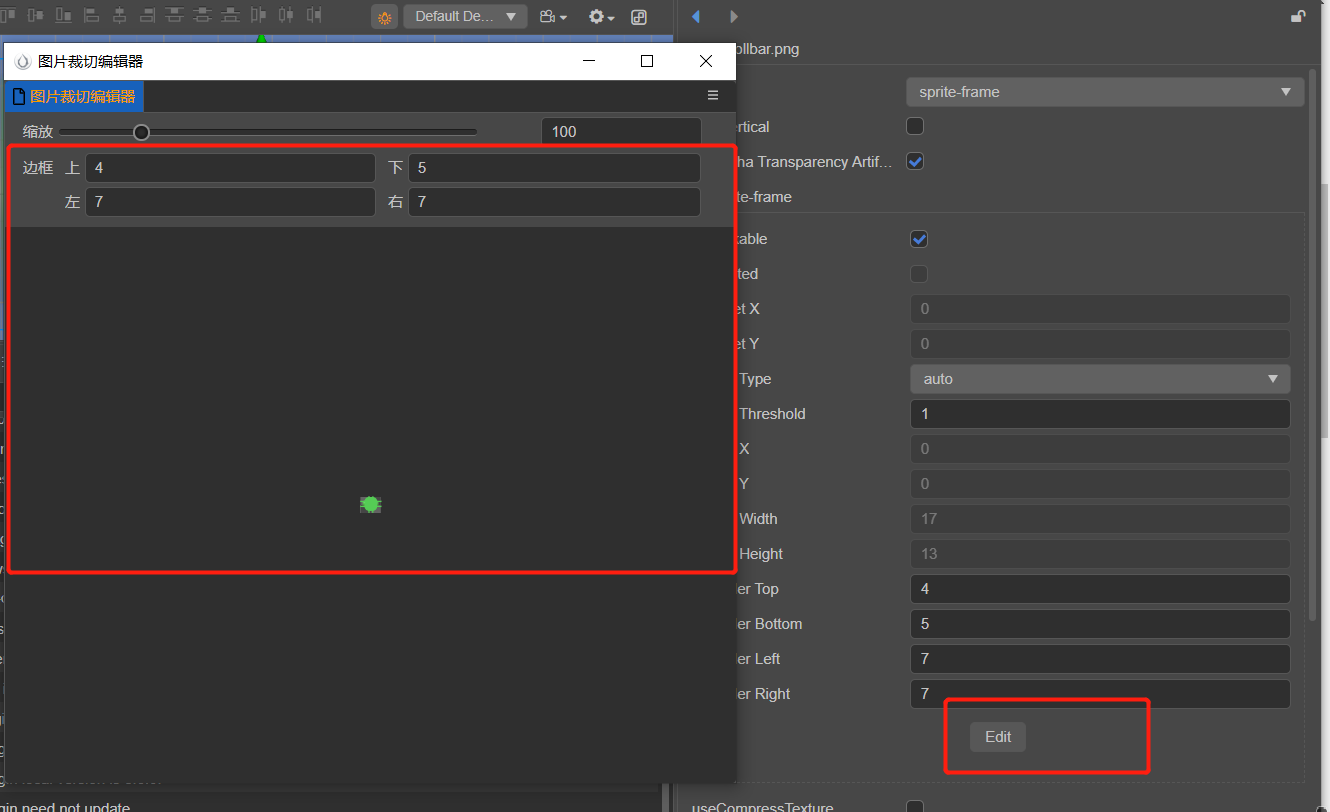Toggle the inspector lock icon
The height and width of the screenshot is (812, 1330).
pyautogui.click(x=1298, y=16)
